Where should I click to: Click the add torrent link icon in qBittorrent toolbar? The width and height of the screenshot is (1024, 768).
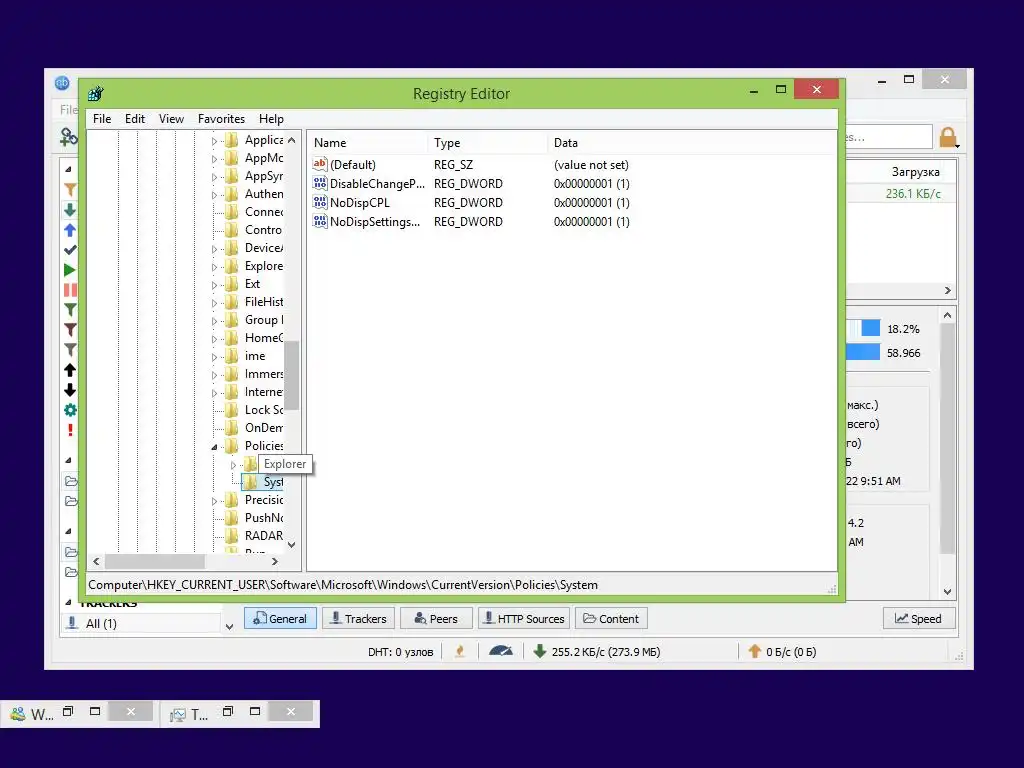tap(69, 136)
